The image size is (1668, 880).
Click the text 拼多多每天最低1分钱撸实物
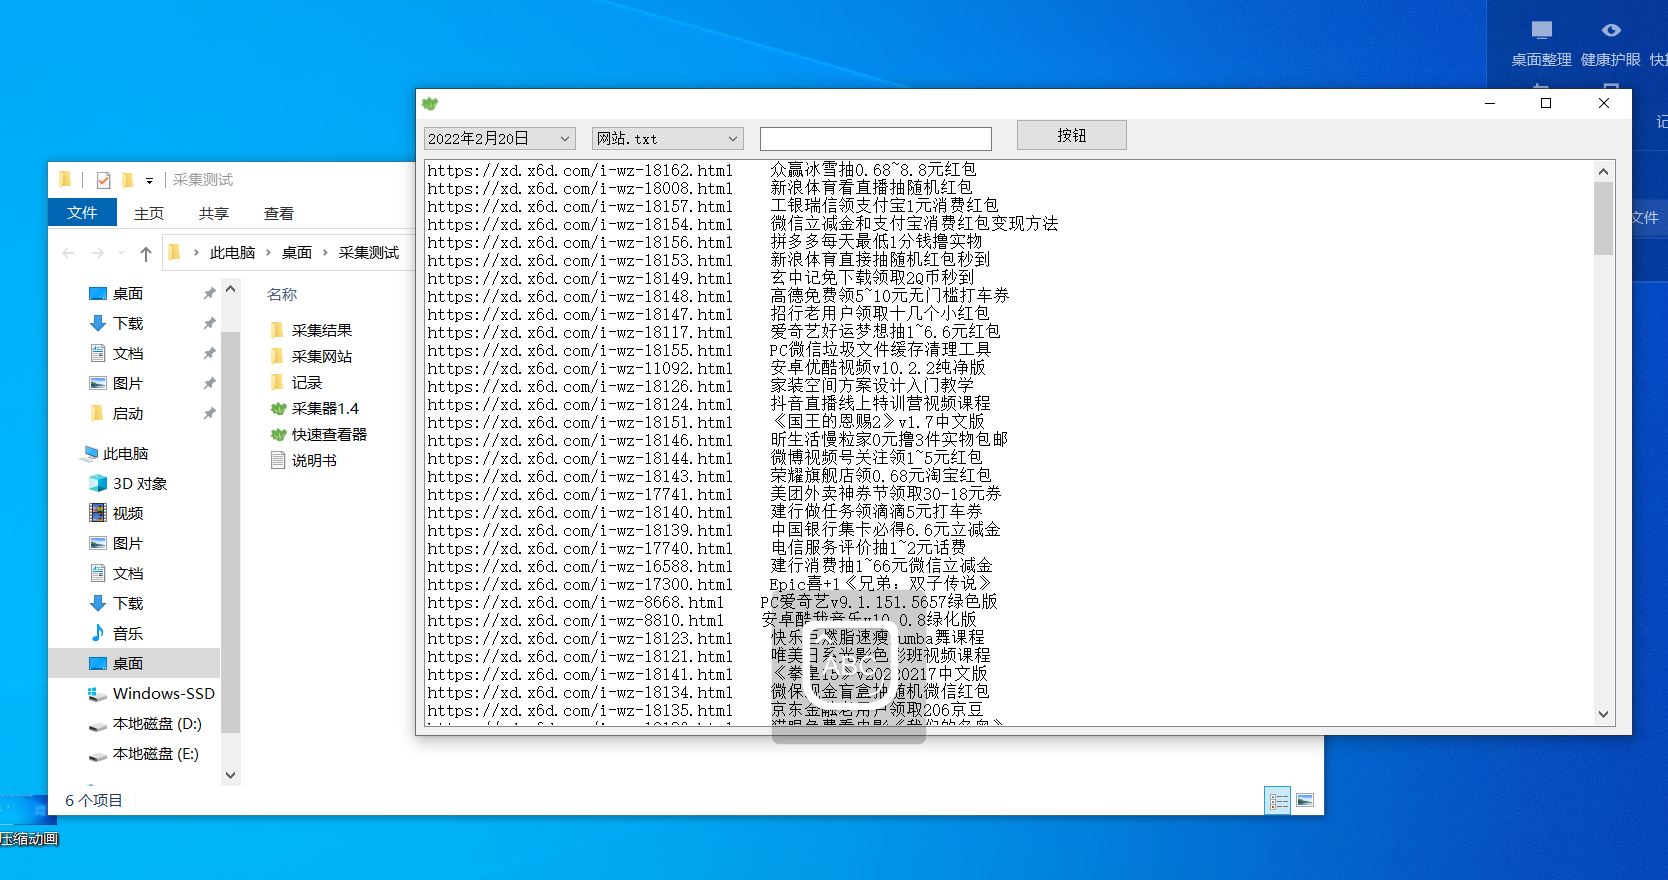(876, 242)
